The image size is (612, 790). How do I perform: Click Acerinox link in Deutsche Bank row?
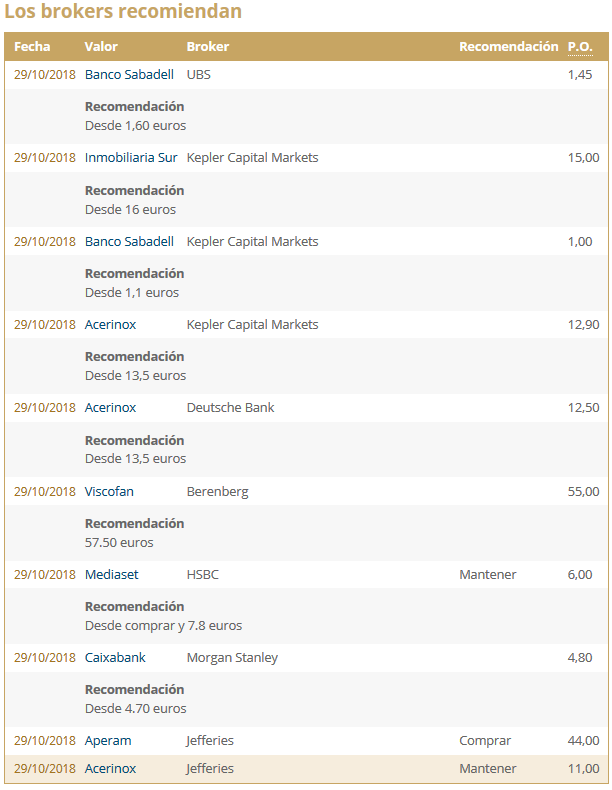(110, 408)
